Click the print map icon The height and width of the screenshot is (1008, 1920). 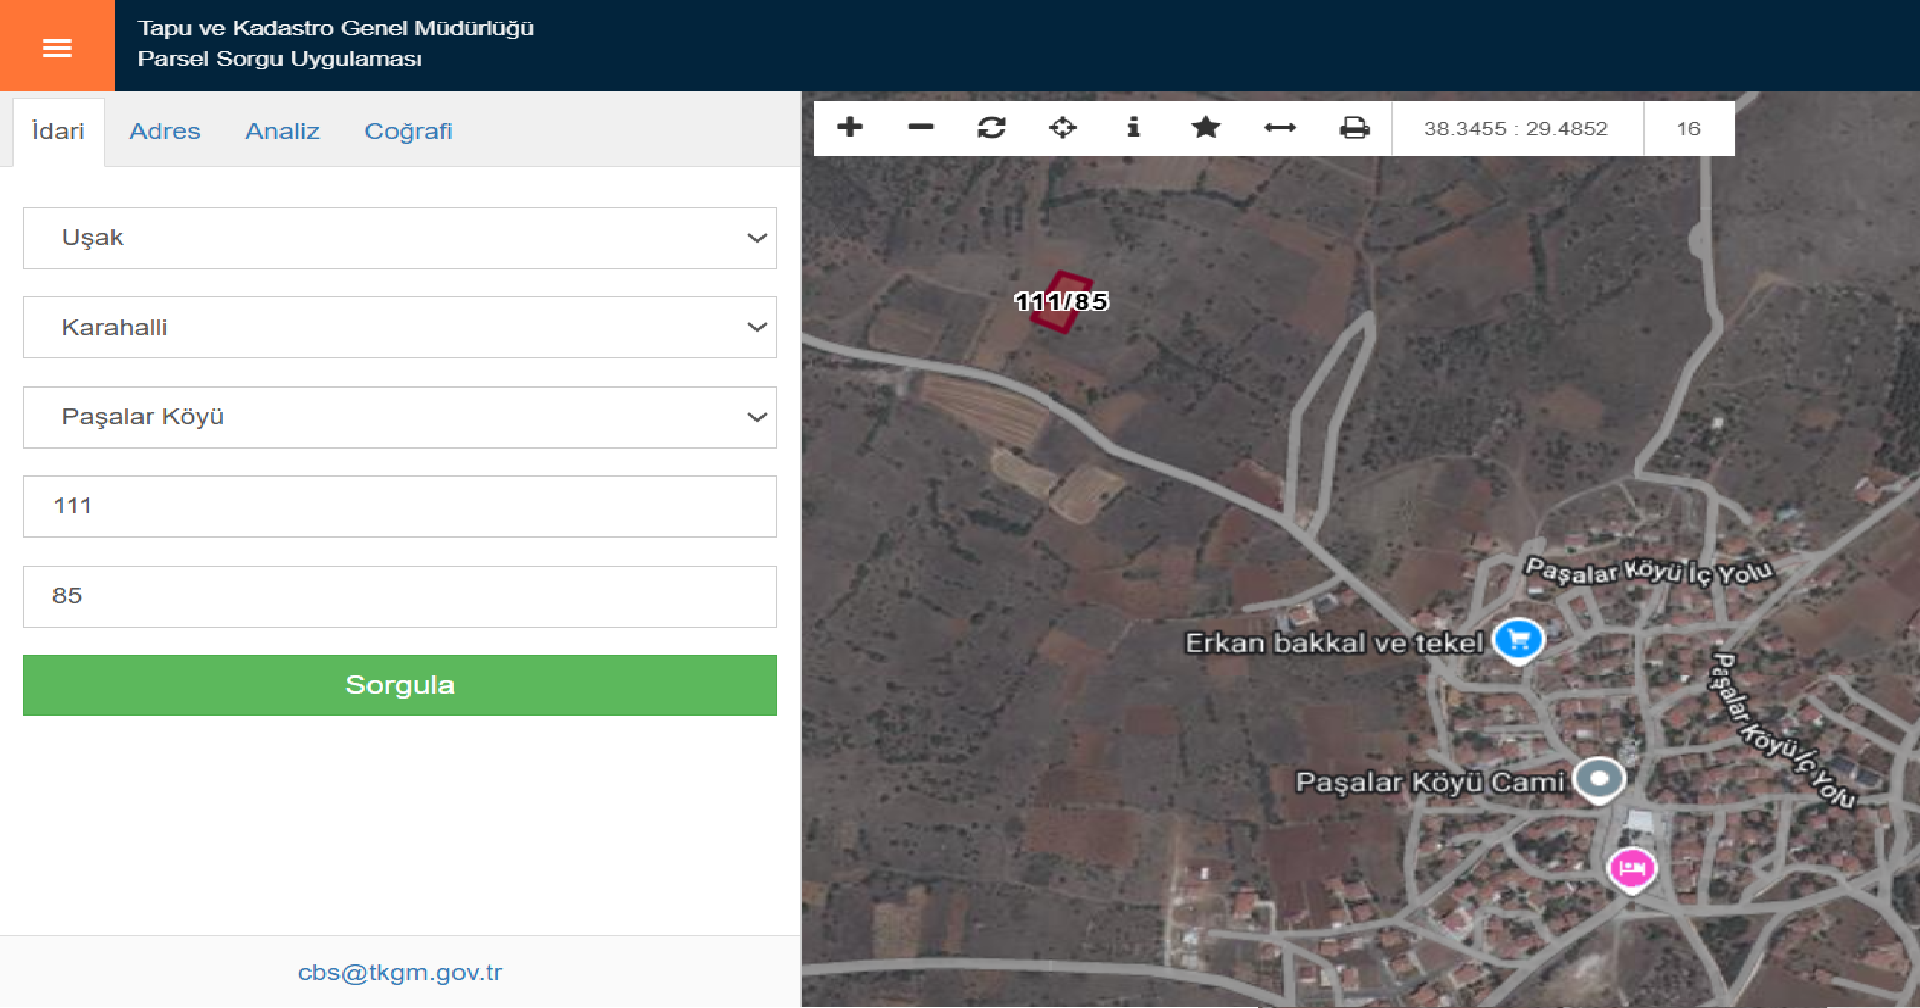1355,127
